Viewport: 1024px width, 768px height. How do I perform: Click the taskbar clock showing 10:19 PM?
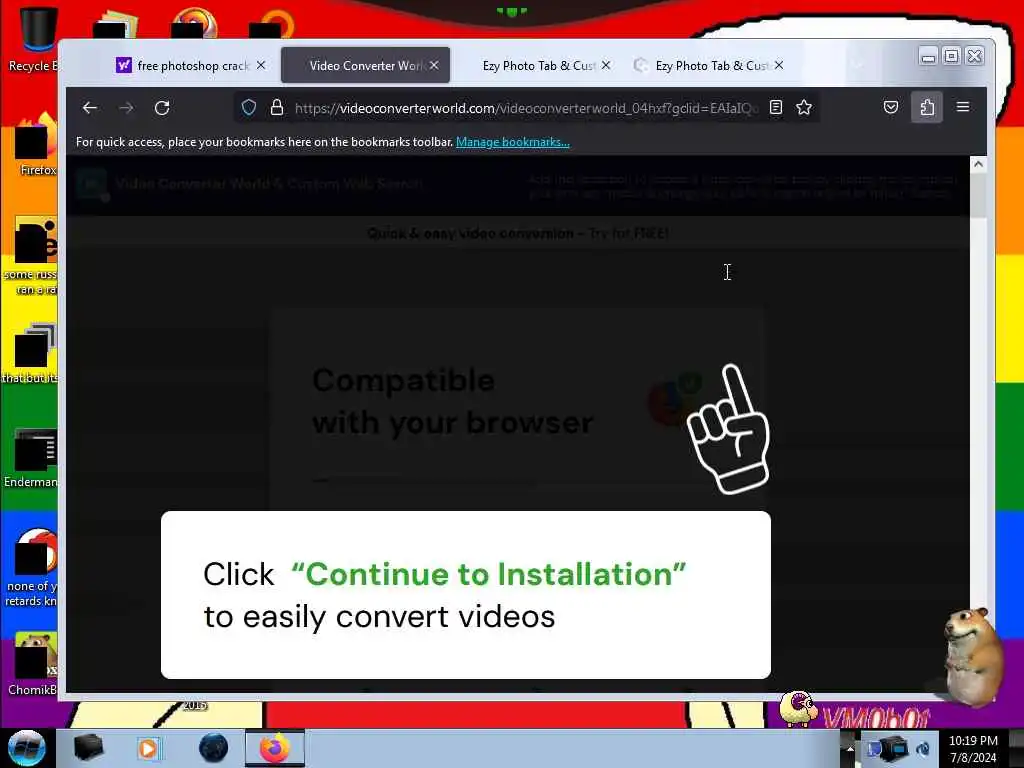tap(973, 748)
